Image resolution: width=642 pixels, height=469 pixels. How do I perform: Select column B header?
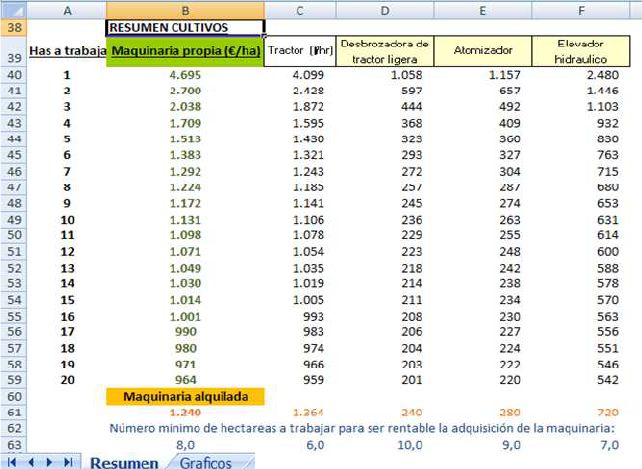(x=185, y=9)
